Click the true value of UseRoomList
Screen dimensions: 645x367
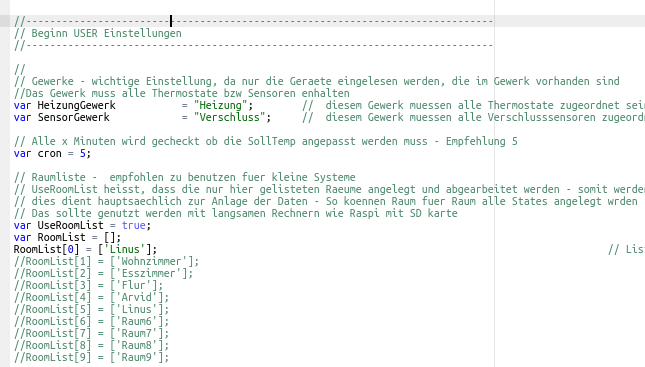(x=134, y=225)
